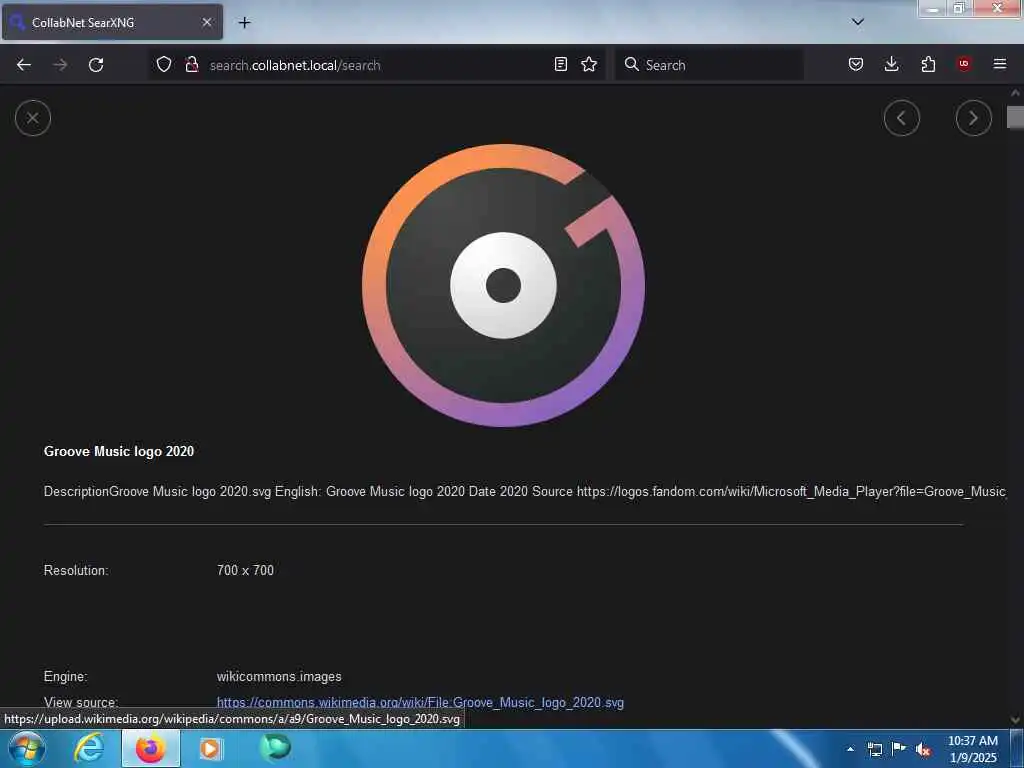This screenshot has width=1024, height=768.
Task: Open the commons.wikimedia.org view source link
Action: (420, 703)
